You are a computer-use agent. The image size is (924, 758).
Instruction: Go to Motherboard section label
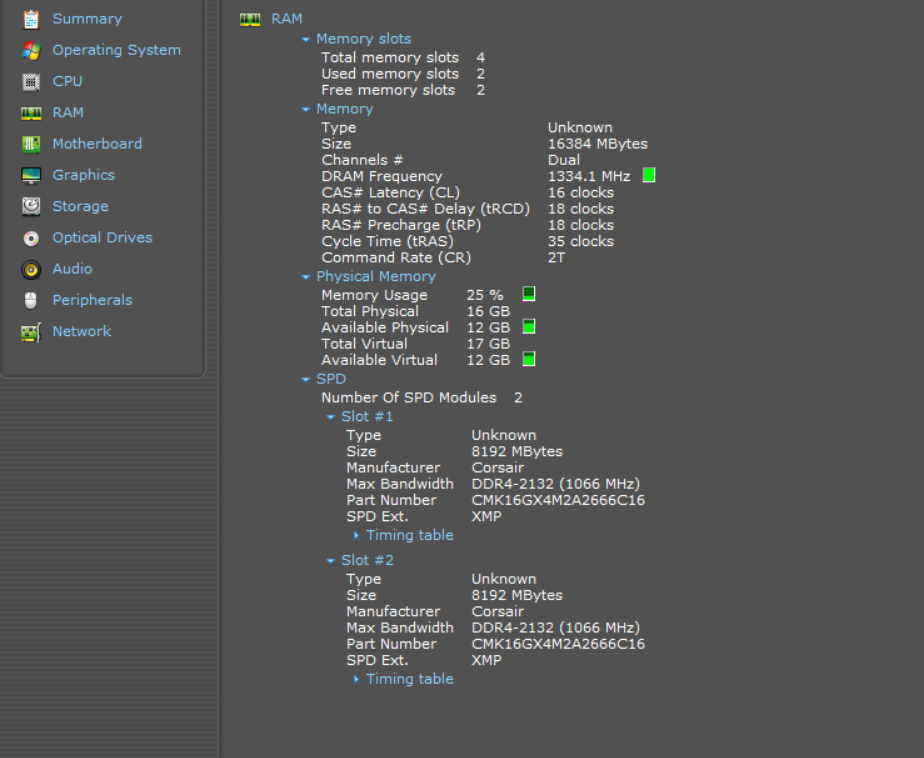[x=97, y=144]
